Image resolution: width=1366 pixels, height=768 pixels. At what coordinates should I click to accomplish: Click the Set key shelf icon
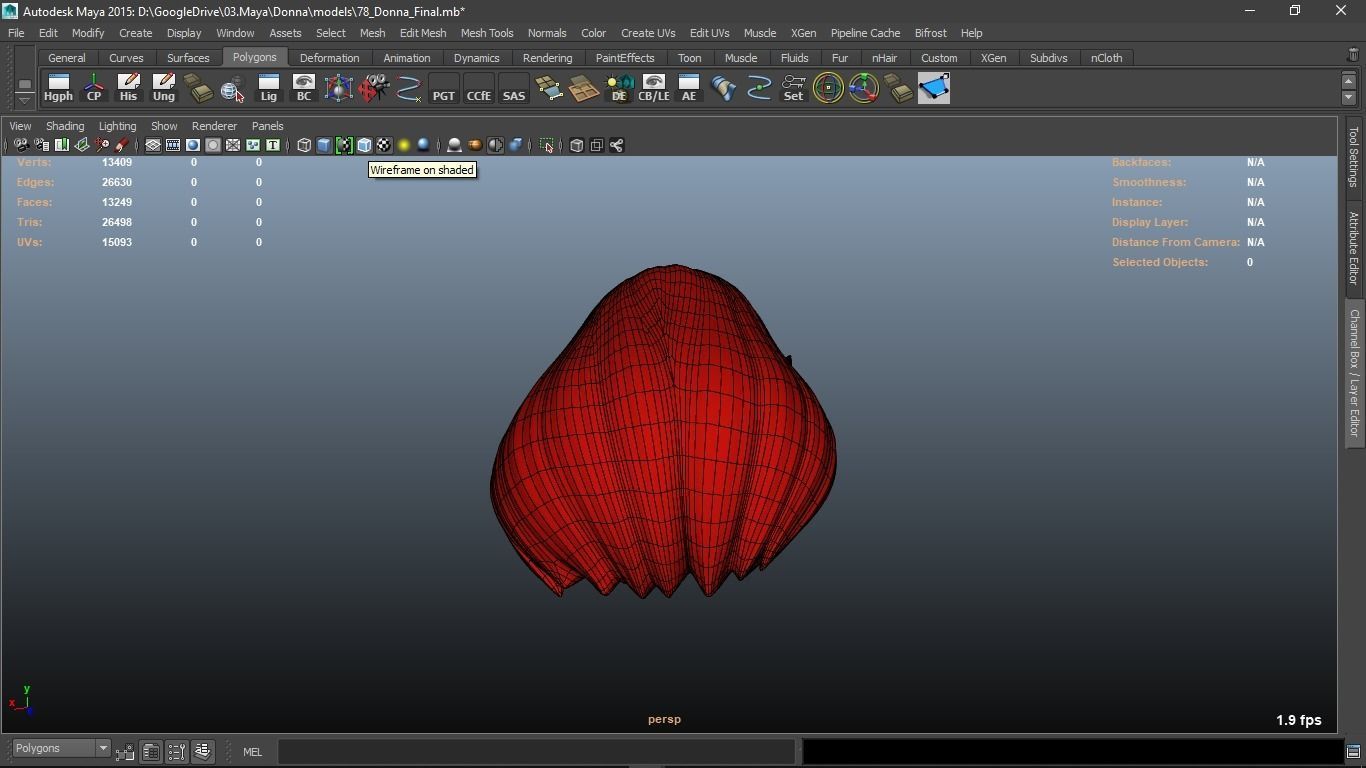[793, 88]
